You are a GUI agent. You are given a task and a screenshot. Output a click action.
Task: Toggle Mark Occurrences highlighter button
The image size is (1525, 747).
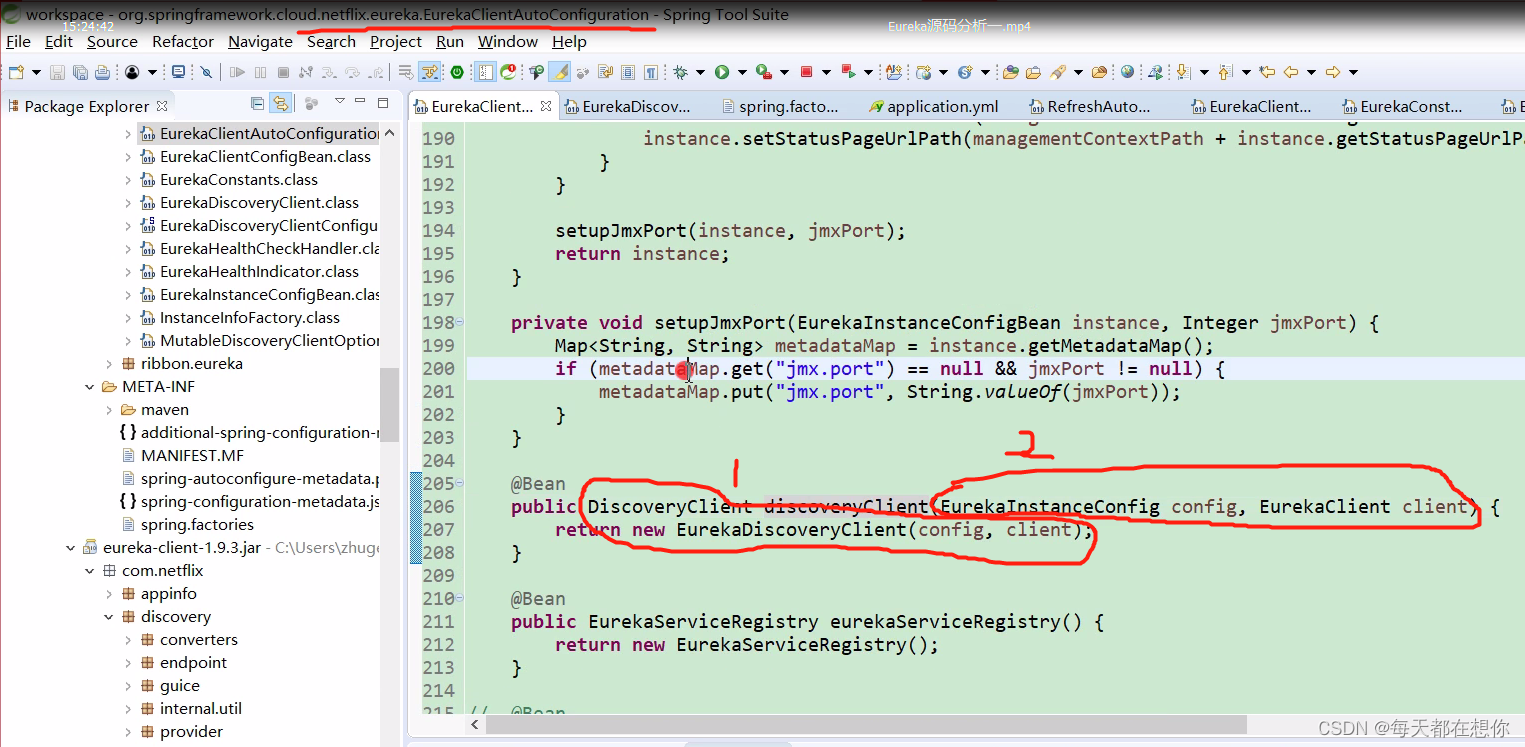[x=561, y=72]
